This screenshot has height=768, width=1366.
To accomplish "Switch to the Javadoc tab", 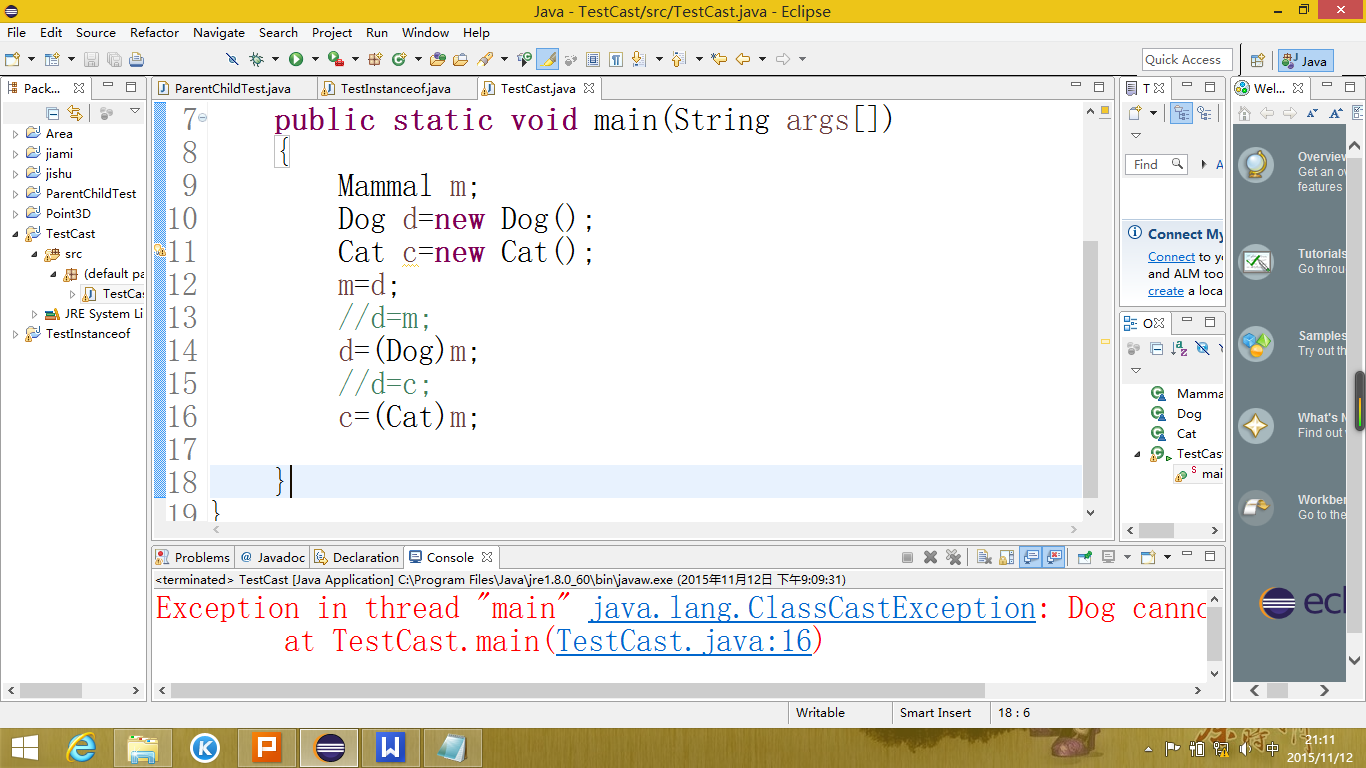I will pos(272,557).
